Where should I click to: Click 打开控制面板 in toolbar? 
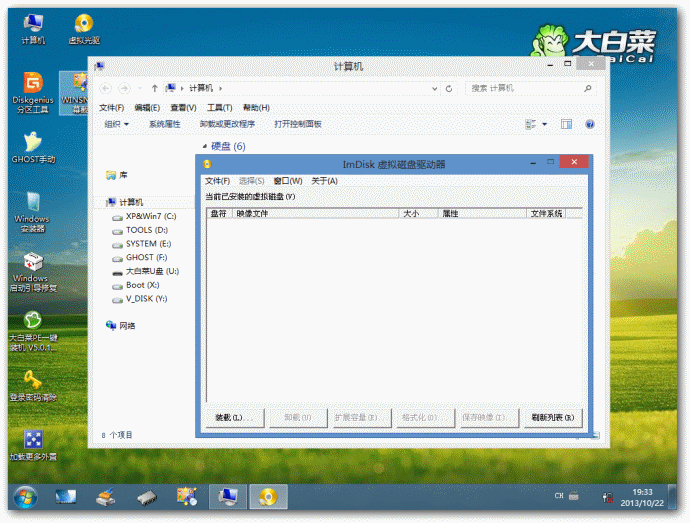point(298,124)
